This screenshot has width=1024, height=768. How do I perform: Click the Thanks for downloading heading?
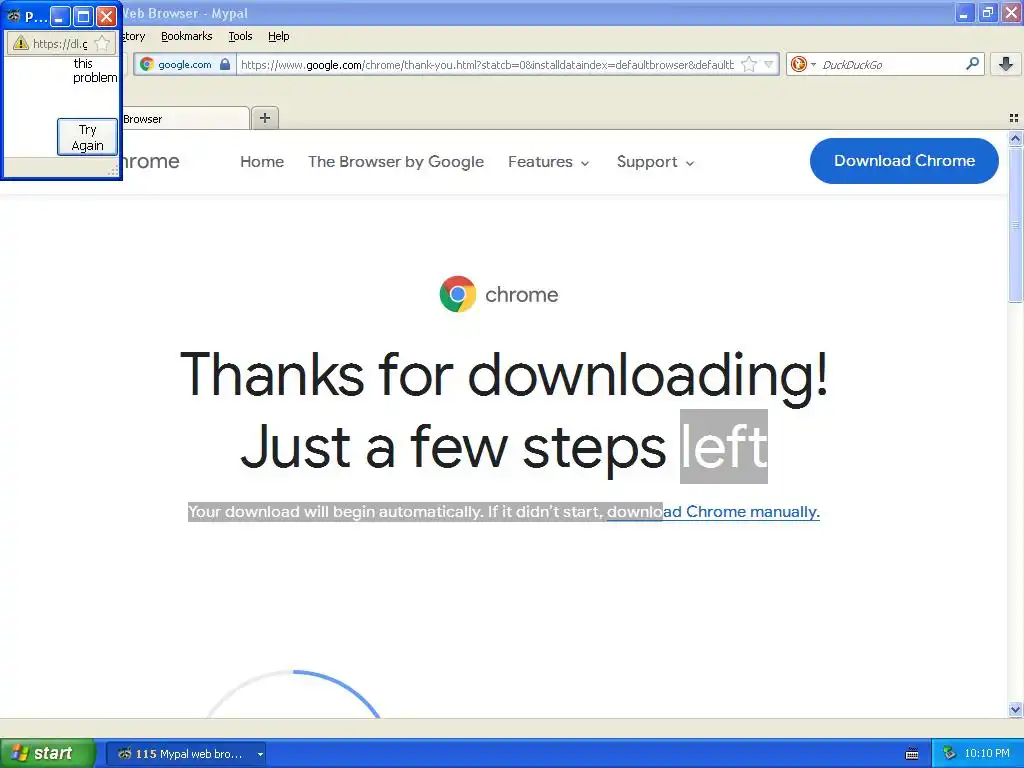point(504,374)
